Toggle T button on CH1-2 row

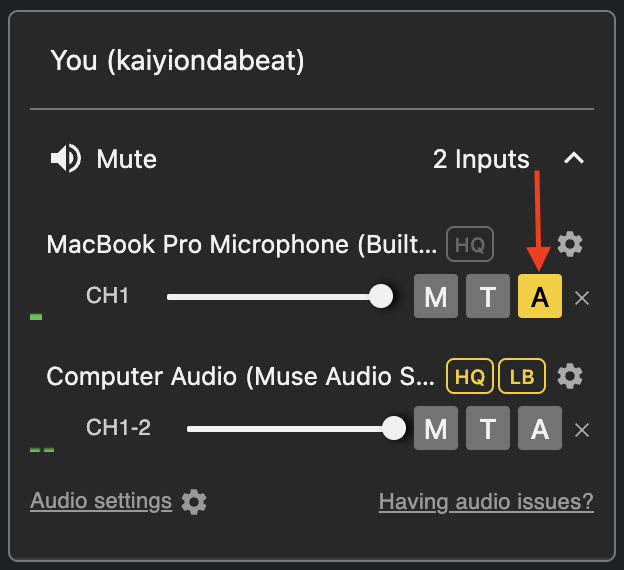coord(488,428)
